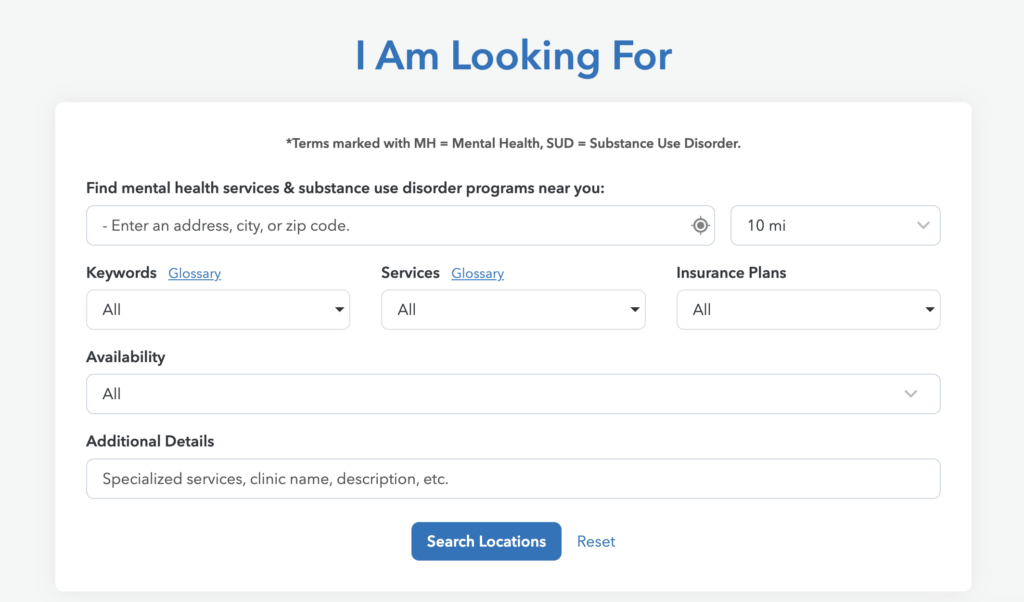Click the Insurance Plans field label

pos(731,273)
